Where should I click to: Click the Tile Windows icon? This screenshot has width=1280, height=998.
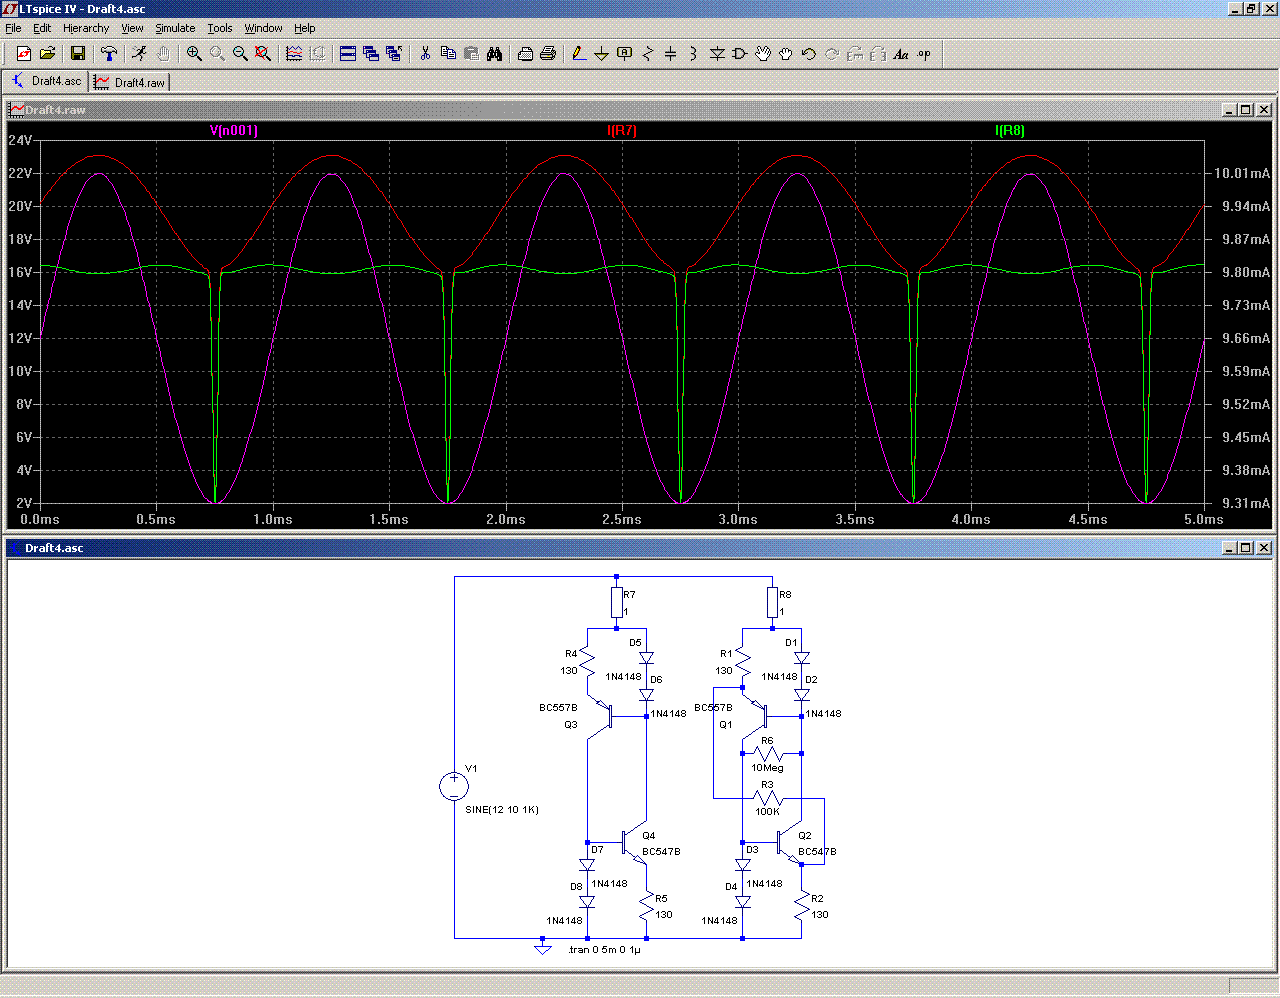(348, 54)
